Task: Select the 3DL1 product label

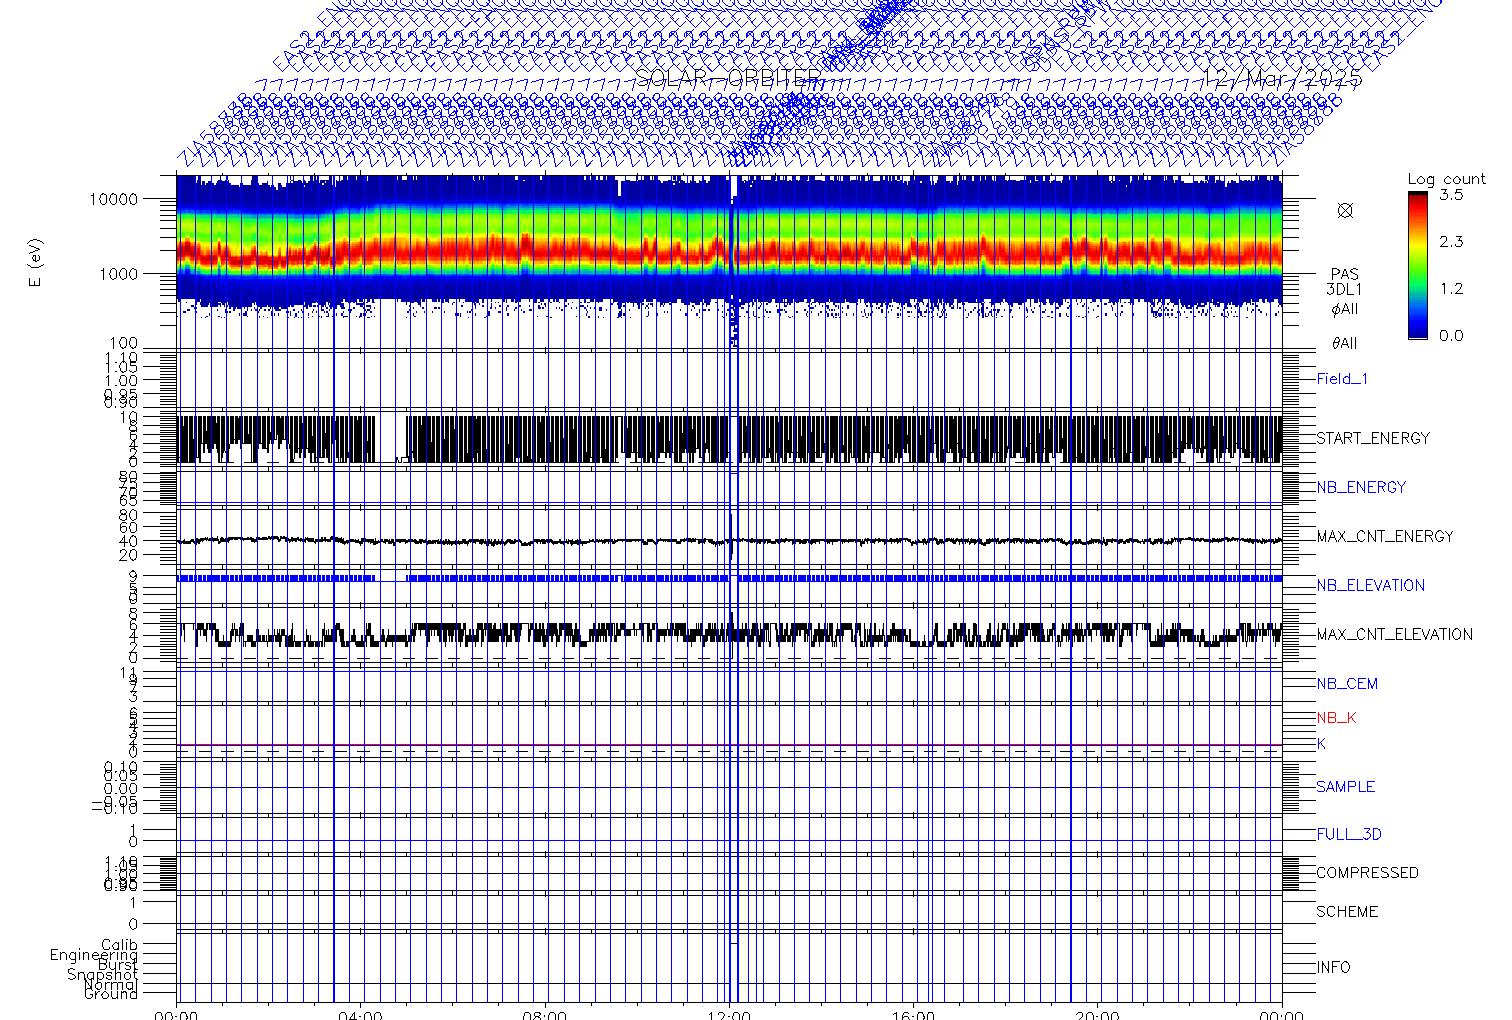Action: point(1344,290)
